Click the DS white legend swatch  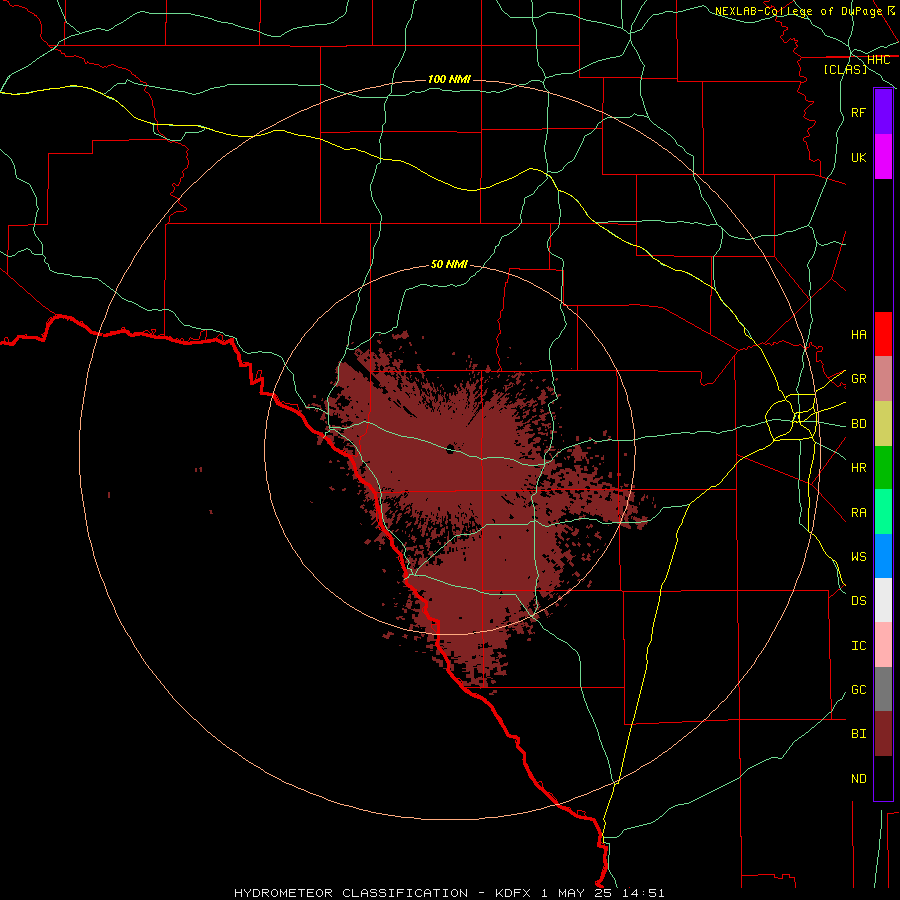click(883, 600)
